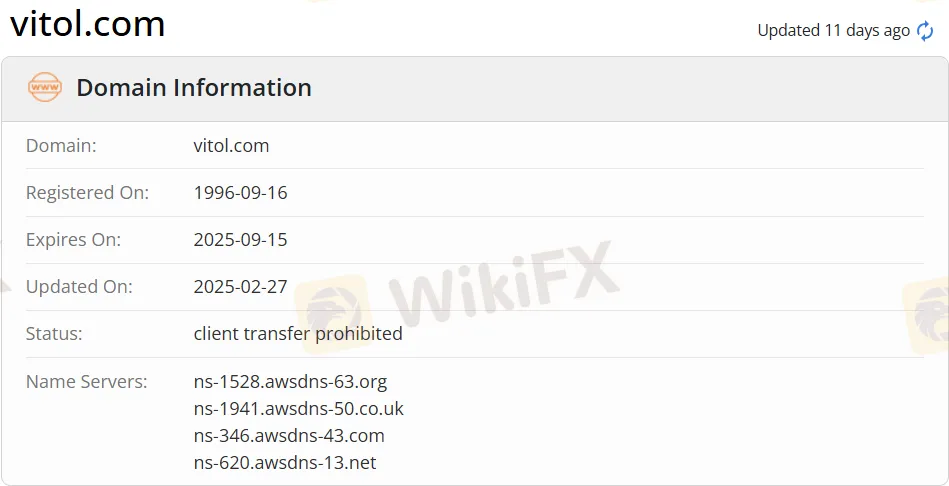Click the Expires On label
949x486 pixels.
click(73, 240)
